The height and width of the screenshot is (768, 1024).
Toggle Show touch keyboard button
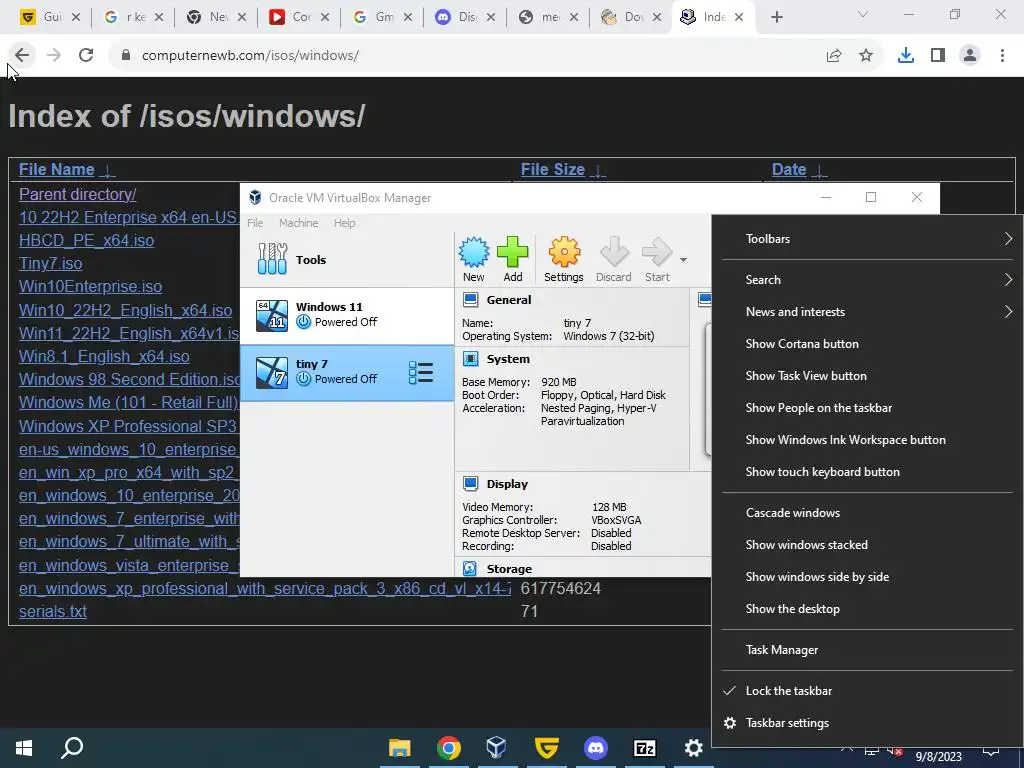tap(867, 472)
